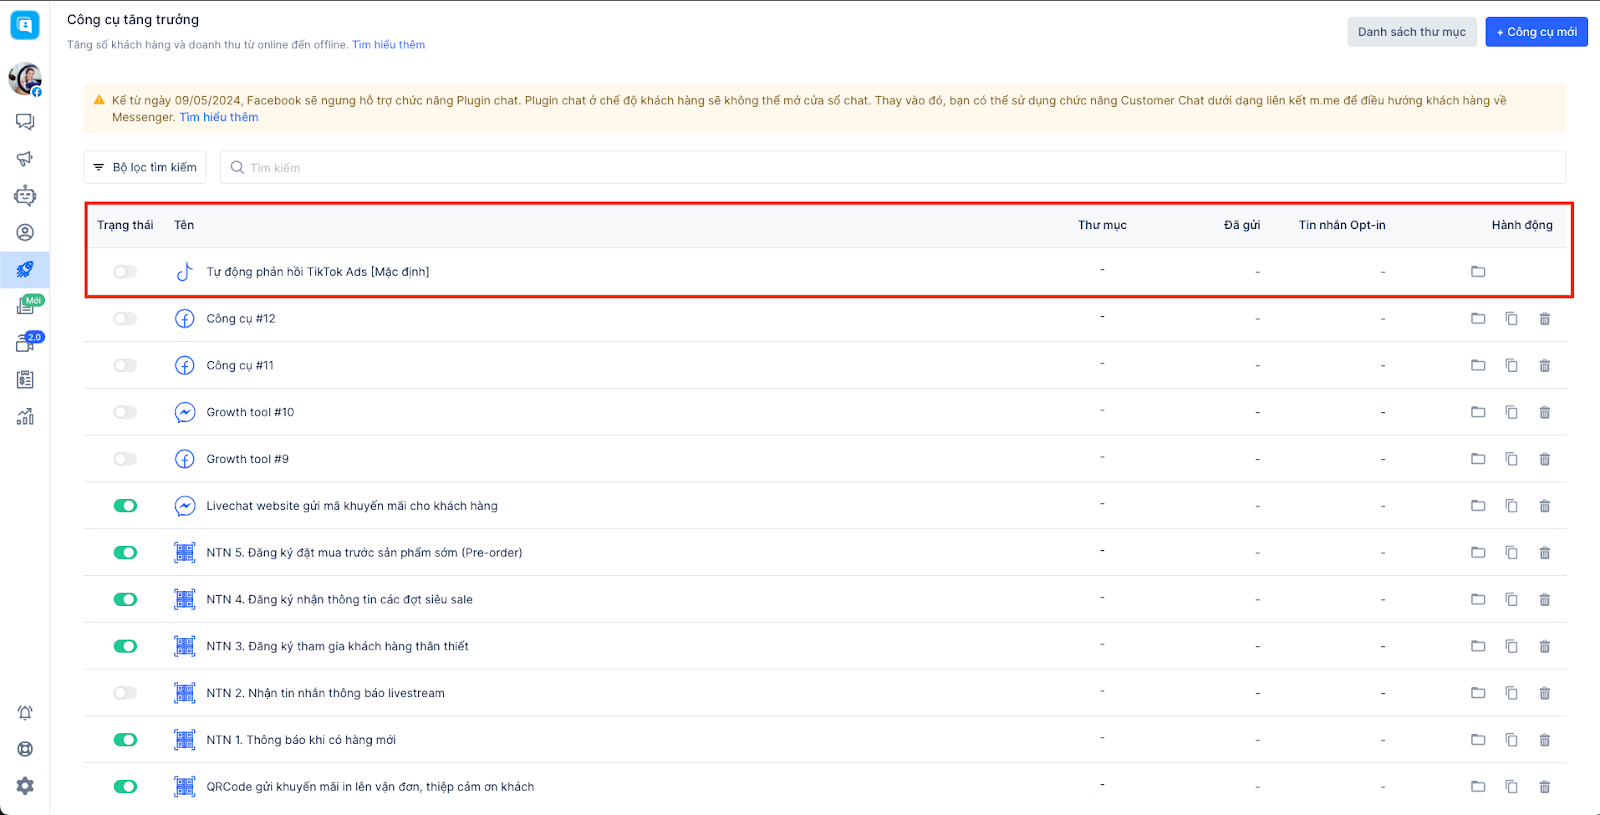Open Tìm hiểu thêm link in warning banner
The height and width of the screenshot is (815, 1600).
click(x=219, y=117)
